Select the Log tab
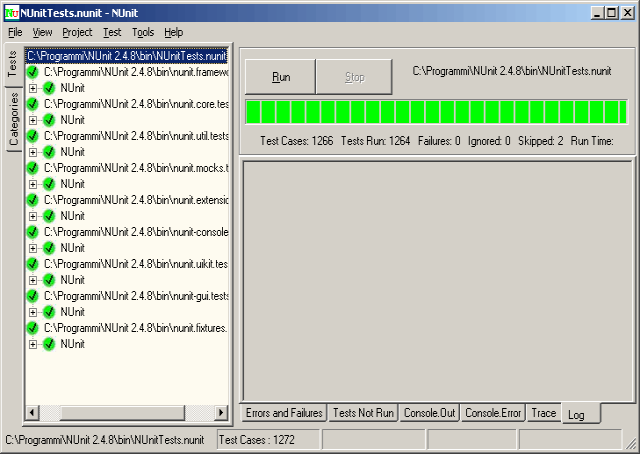 pos(581,414)
